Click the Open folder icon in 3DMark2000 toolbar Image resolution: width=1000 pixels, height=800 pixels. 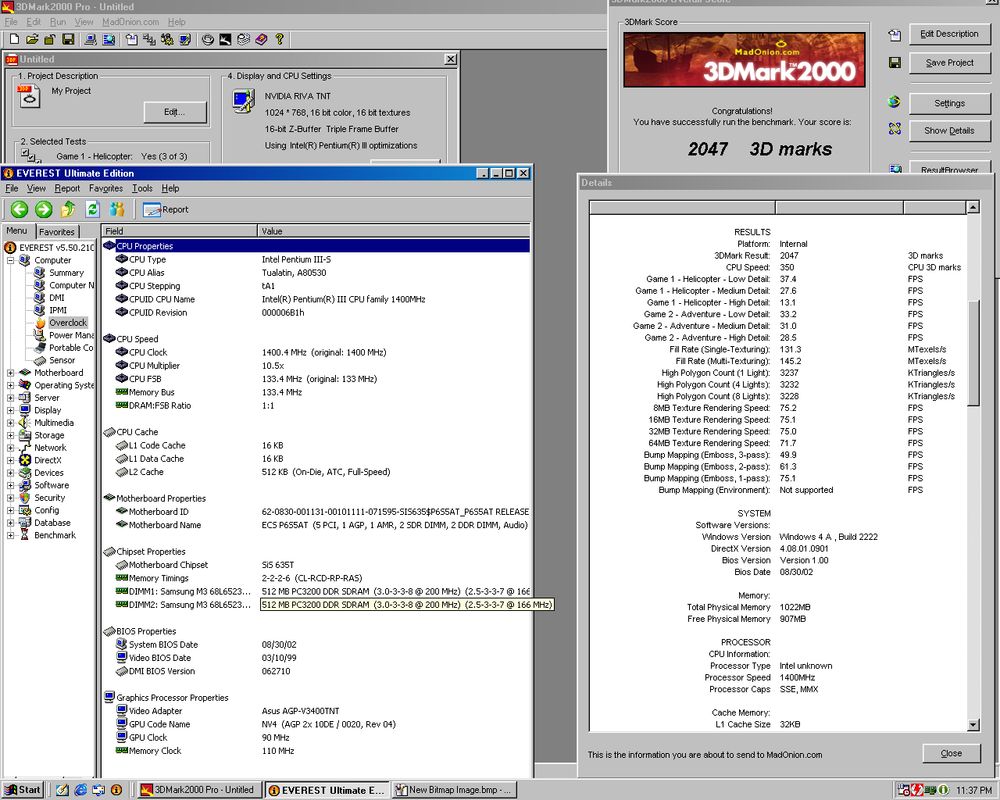[32, 40]
